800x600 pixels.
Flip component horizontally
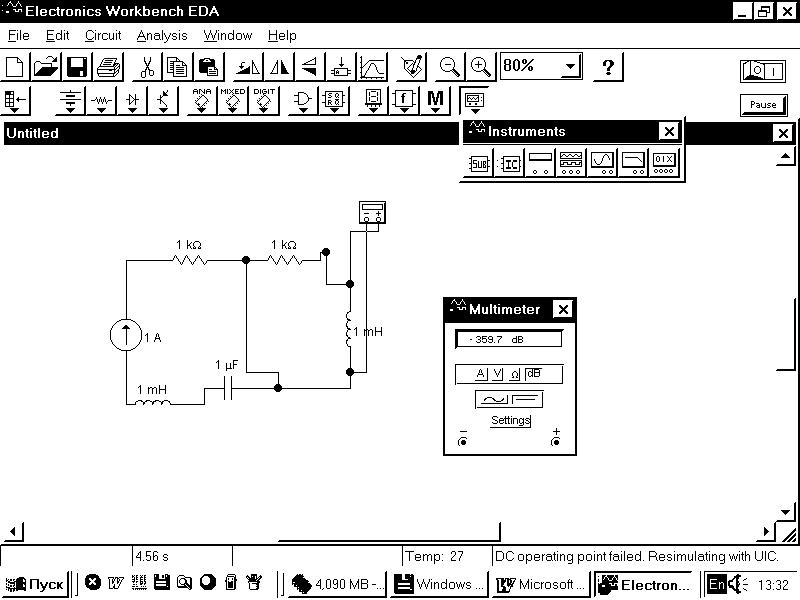click(279, 67)
